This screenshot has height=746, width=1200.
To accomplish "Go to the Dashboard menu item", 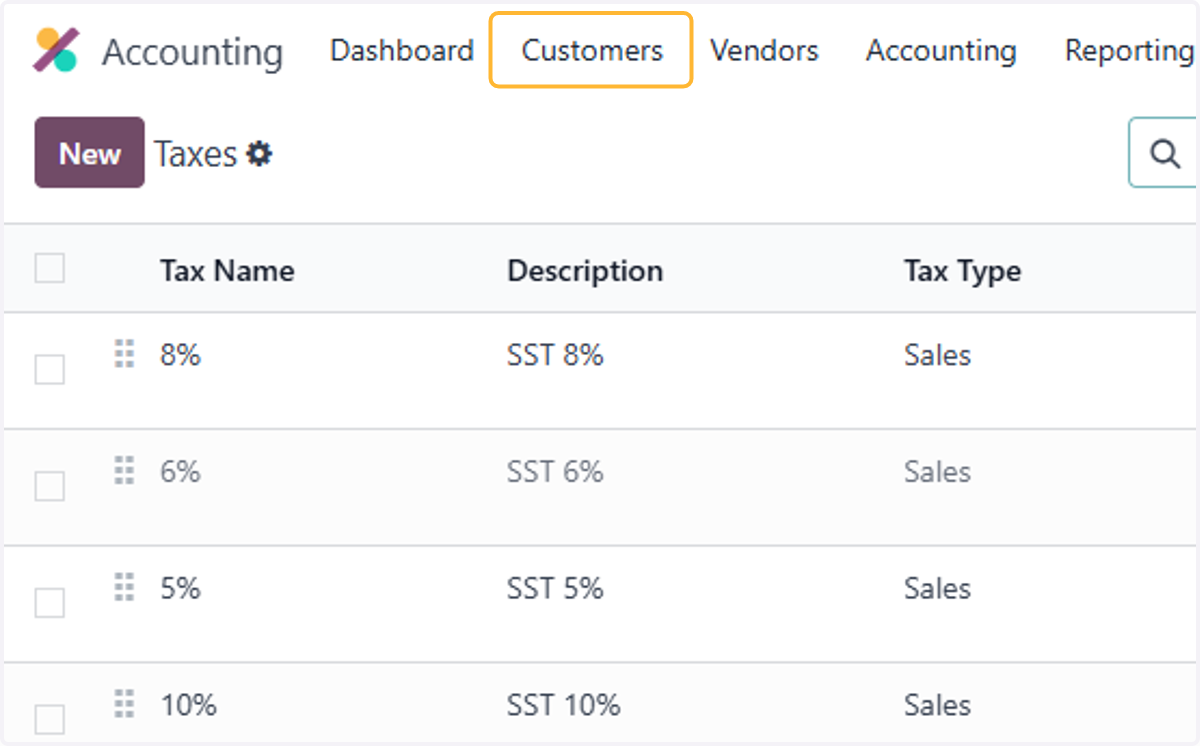I will (x=402, y=50).
